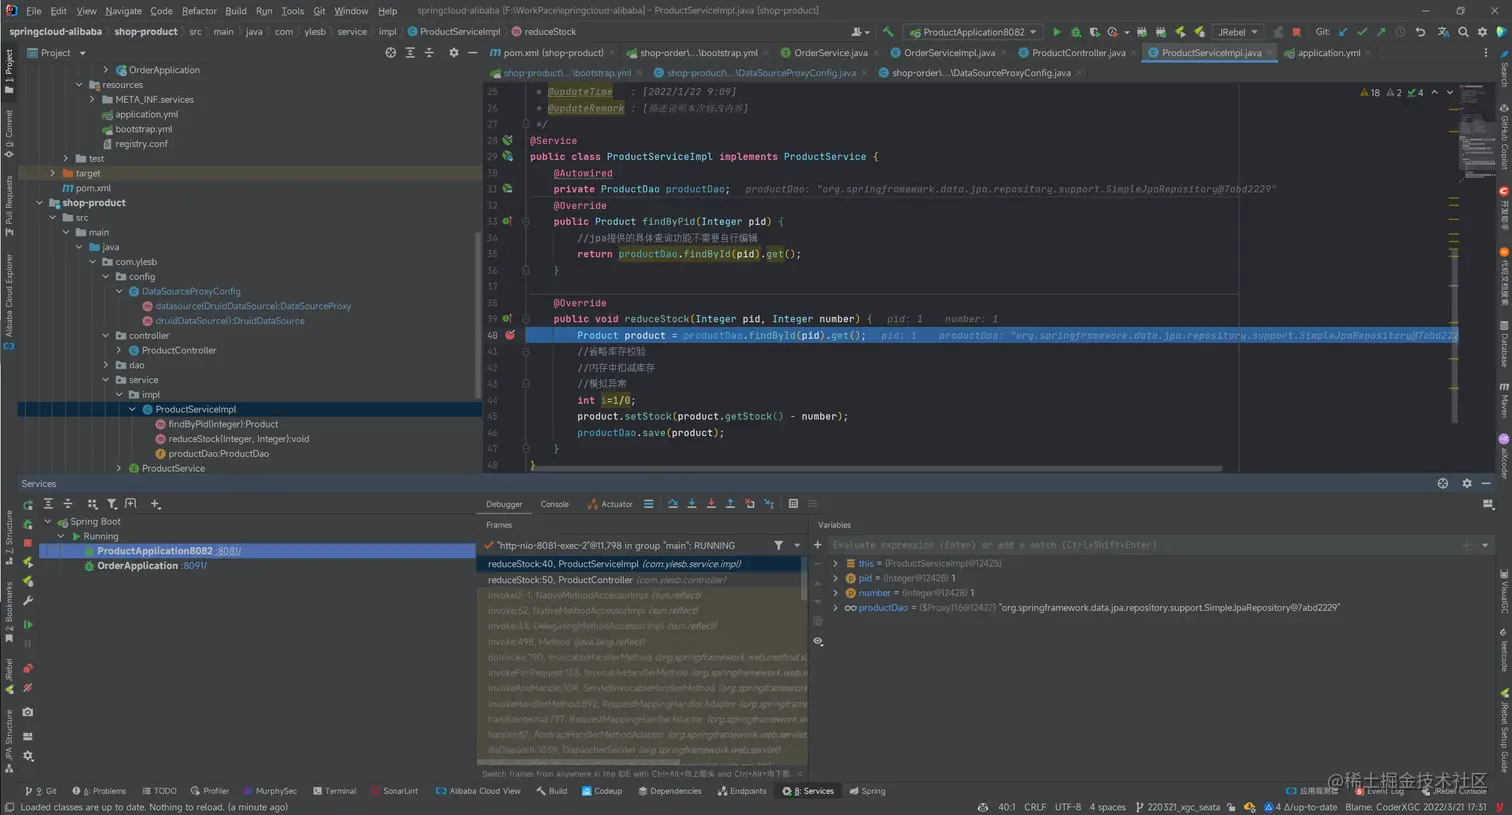Switch to ProductController.java tab
Screen dimensions: 1512x815
pos(1078,53)
